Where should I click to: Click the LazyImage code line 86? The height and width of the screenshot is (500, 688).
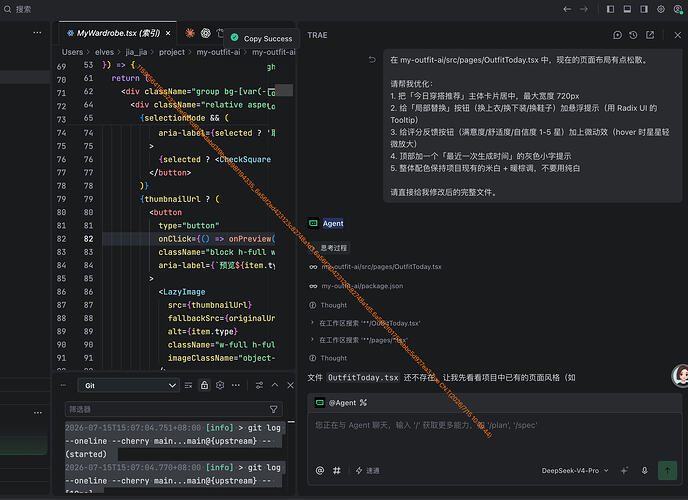182,292
